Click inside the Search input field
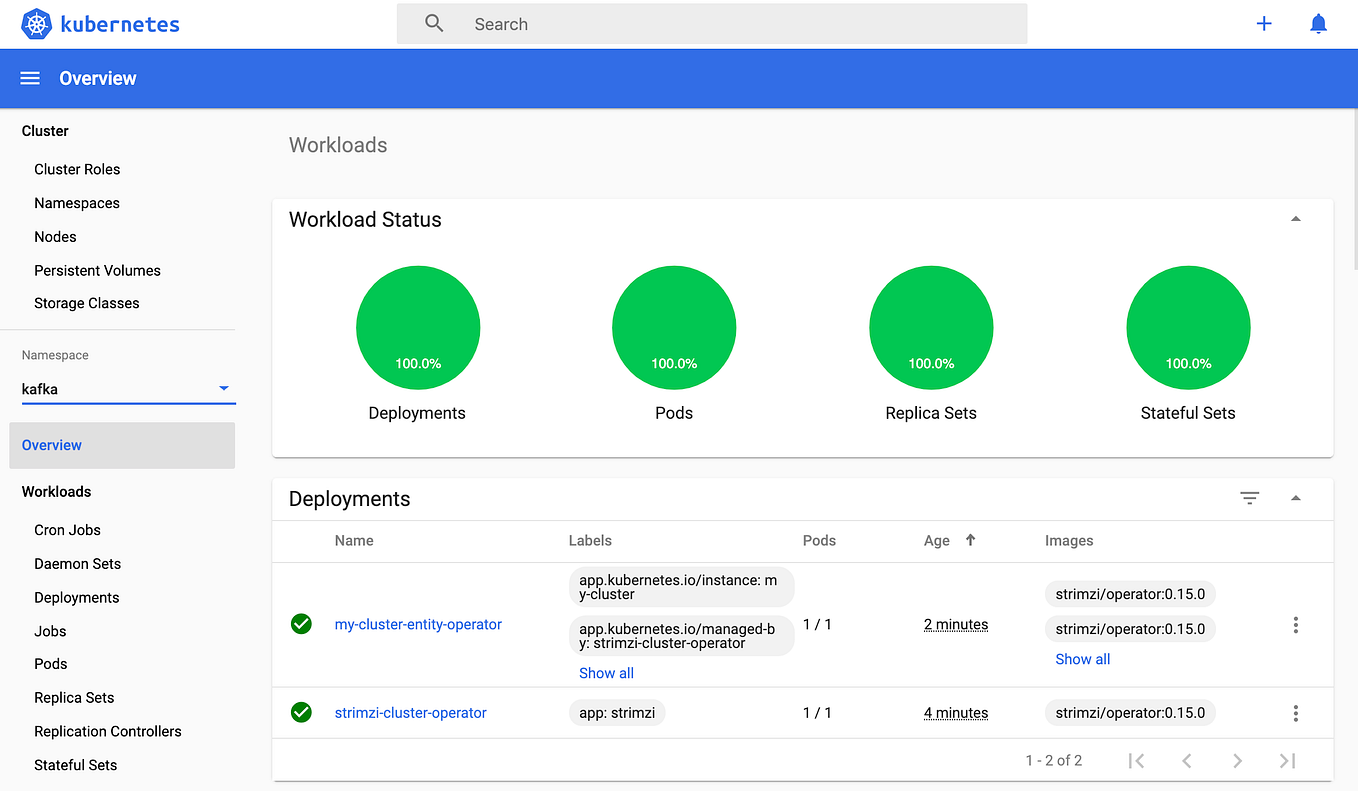The image size is (1358, 791). 700,23
